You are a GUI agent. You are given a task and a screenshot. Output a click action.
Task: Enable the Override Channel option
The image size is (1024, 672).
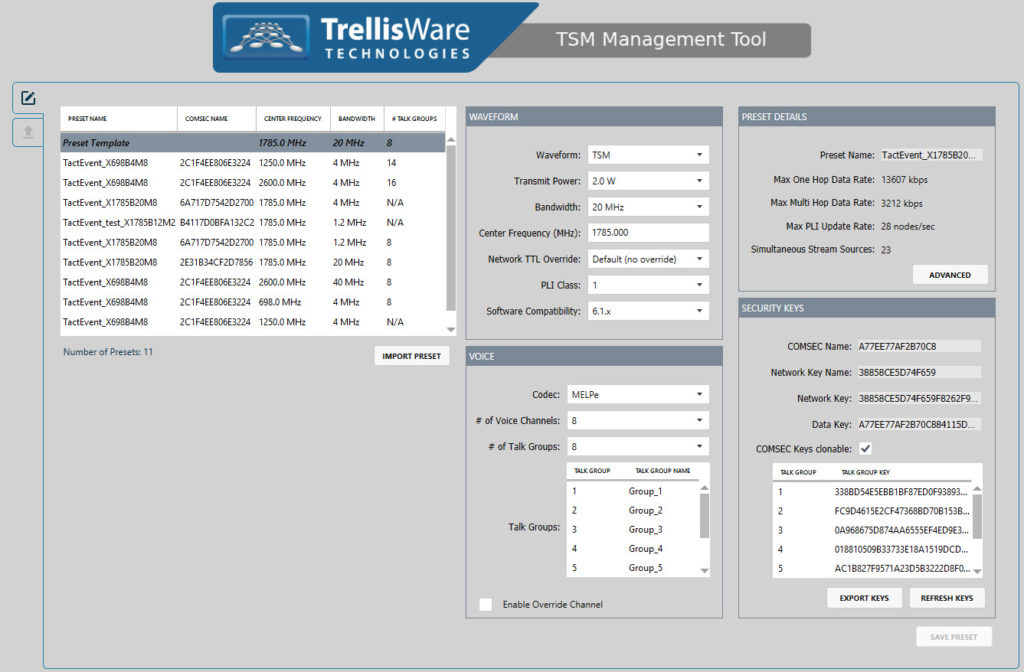[486, 604]
